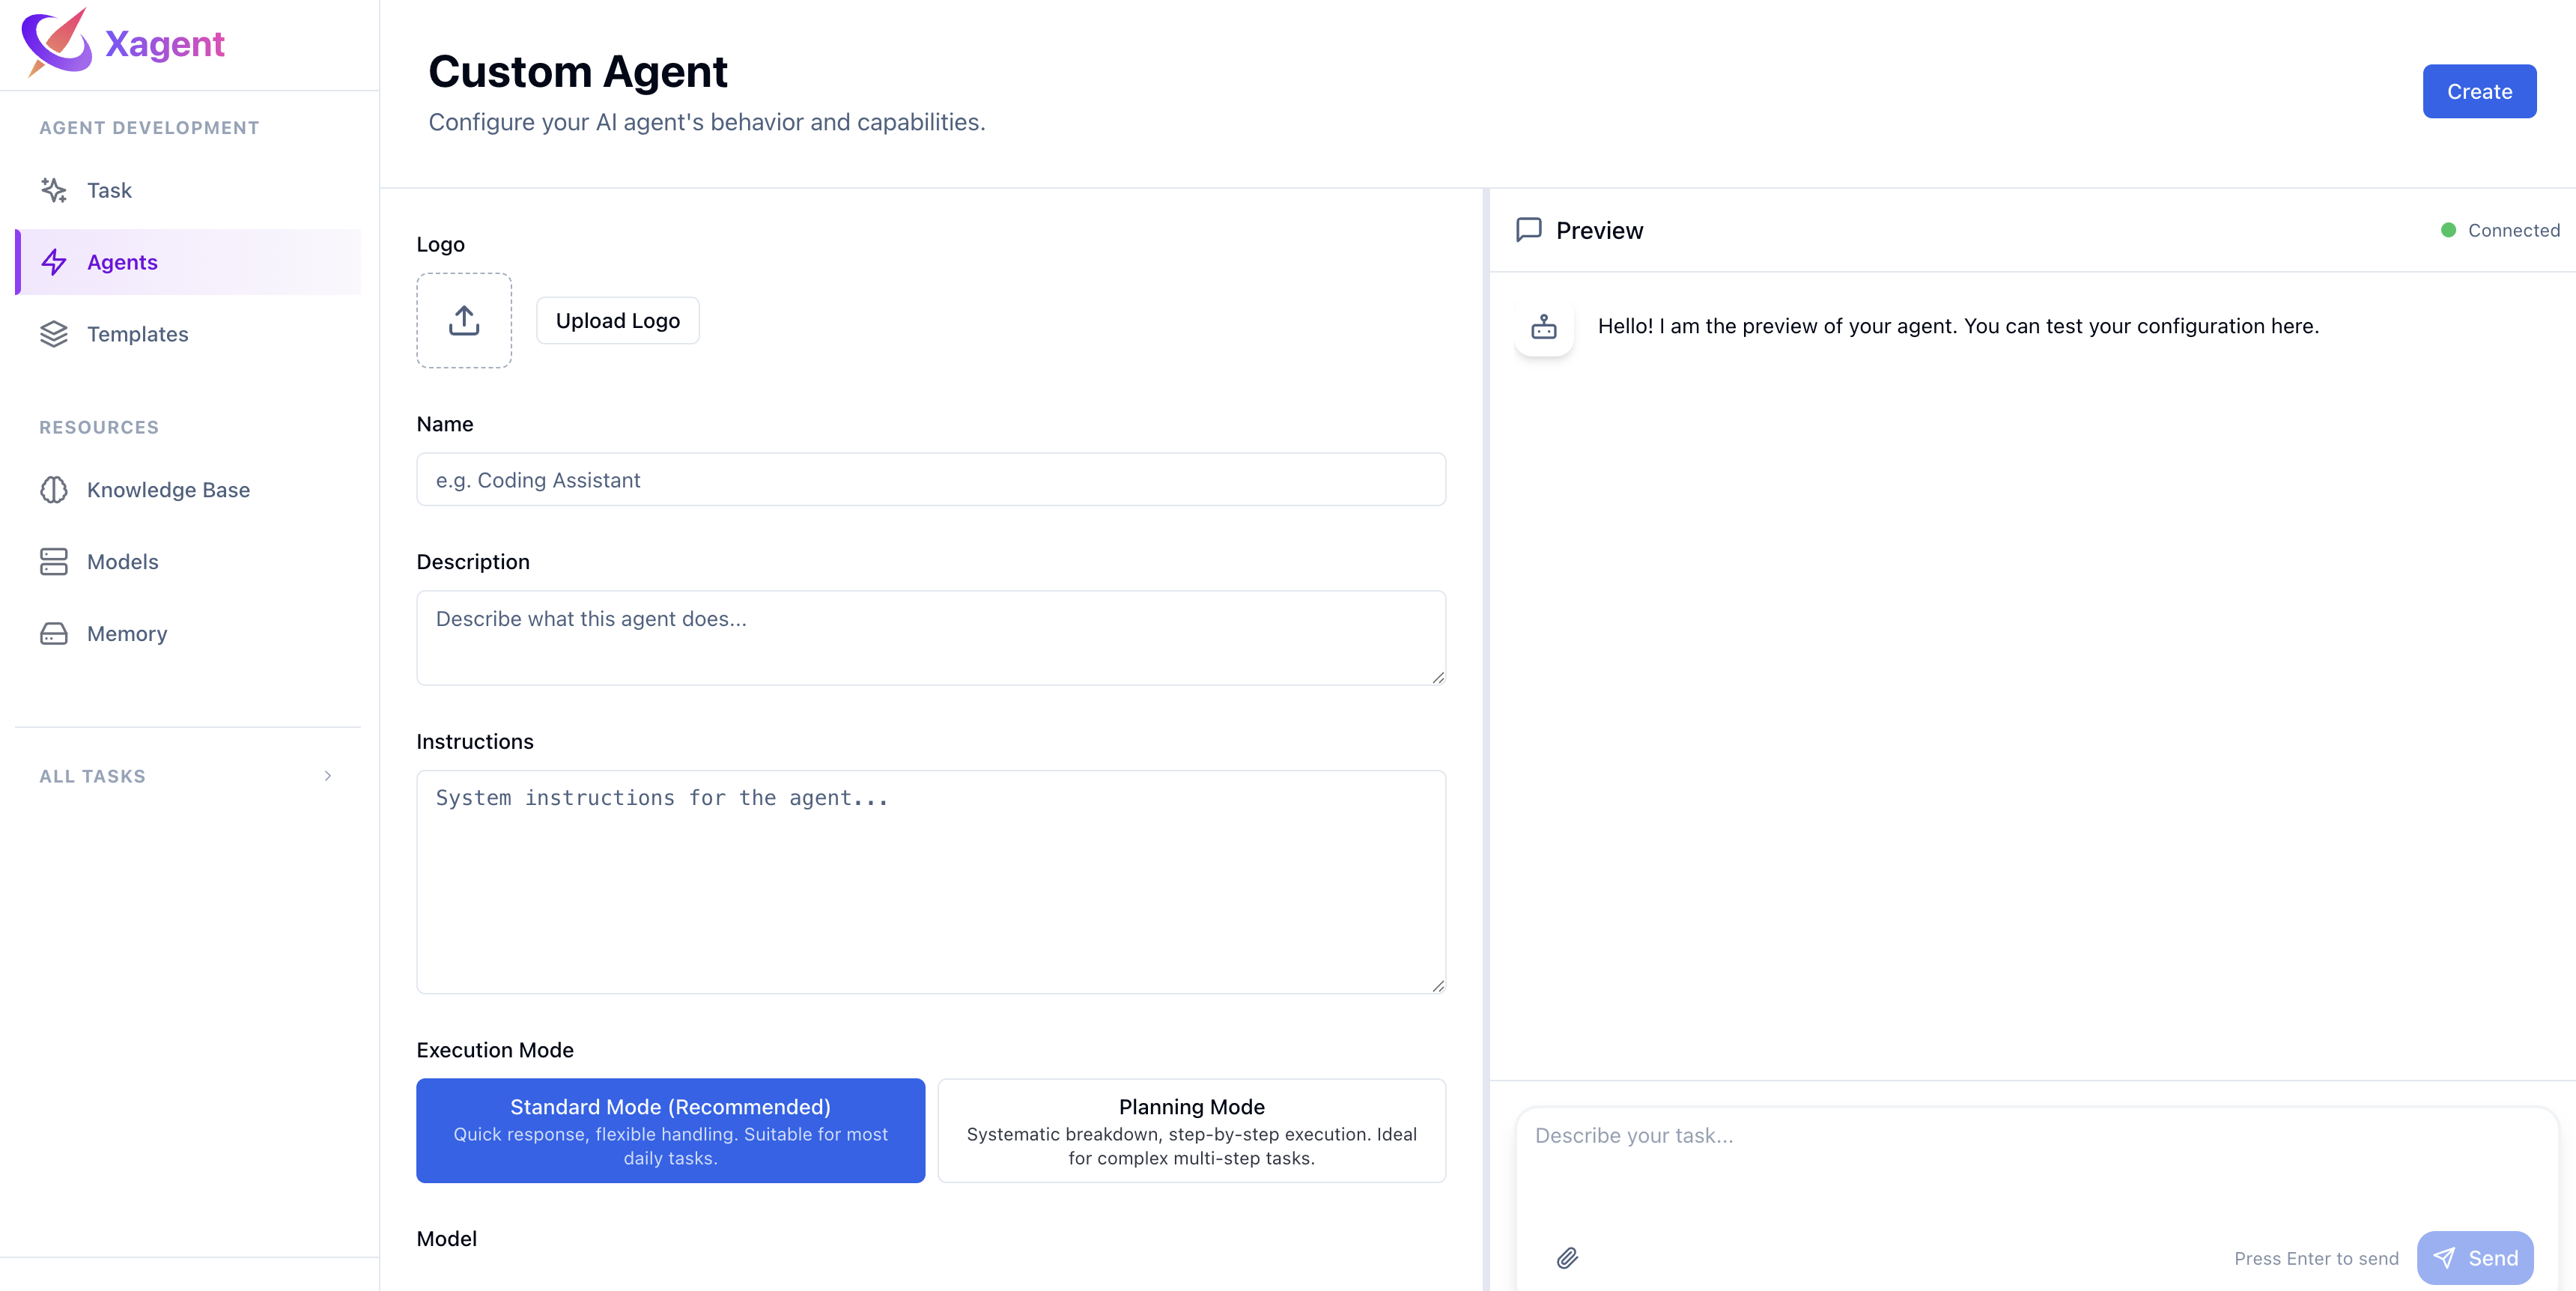Viewport: 2576px width, 1291px height.
Task: Open Knowledge Base via its brain icon
Action: click(x=53, y=489)
